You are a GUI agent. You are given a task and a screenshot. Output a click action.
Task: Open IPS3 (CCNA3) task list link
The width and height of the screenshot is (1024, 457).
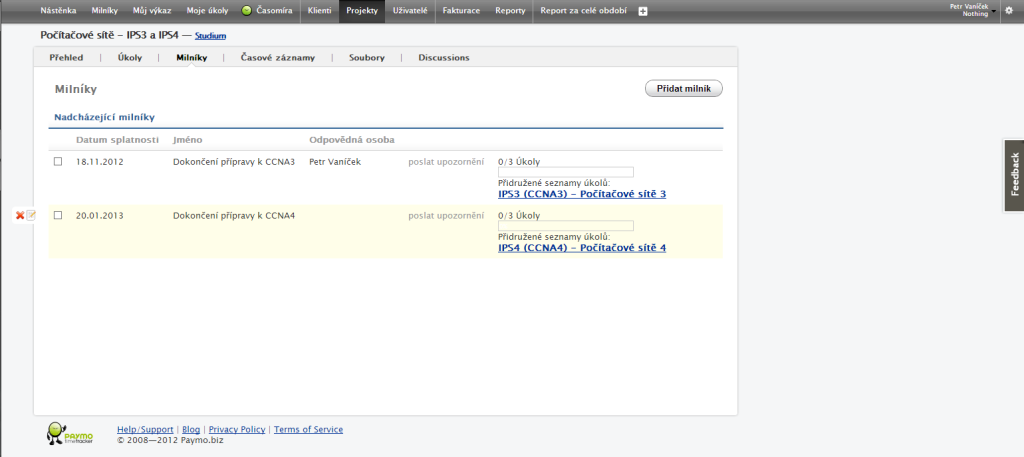(x=582, y=194)
